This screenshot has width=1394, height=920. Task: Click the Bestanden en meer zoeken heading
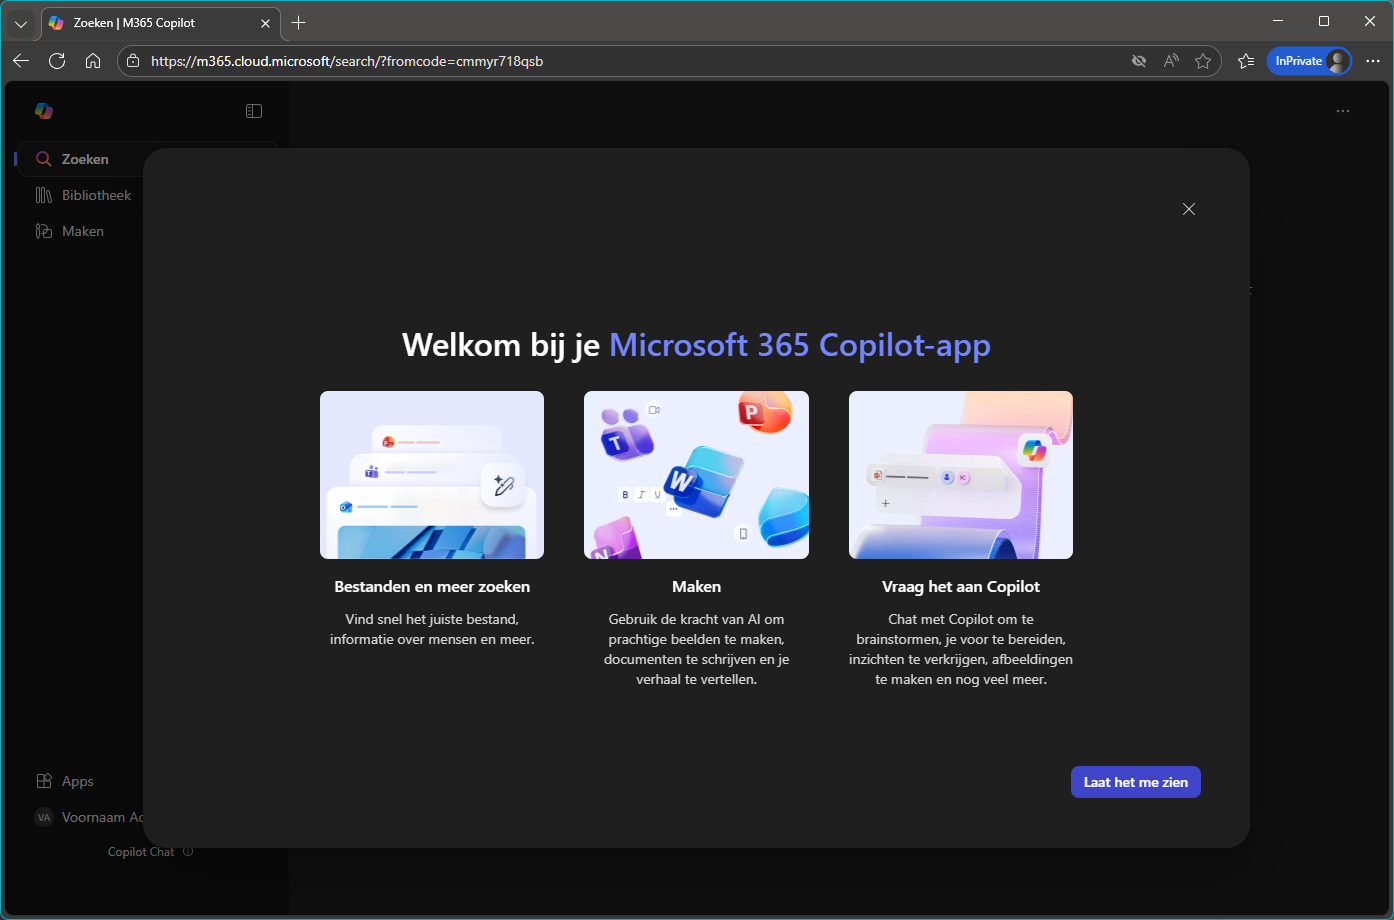coord(432,587)
